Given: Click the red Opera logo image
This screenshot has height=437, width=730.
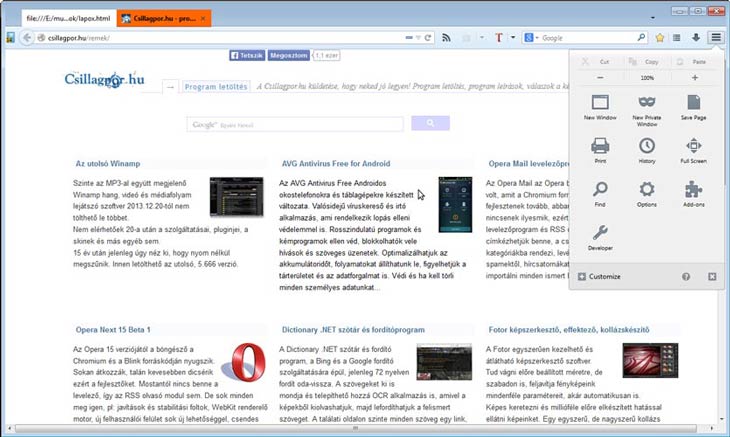Looking at the screenshot, I should coord(243,362).
